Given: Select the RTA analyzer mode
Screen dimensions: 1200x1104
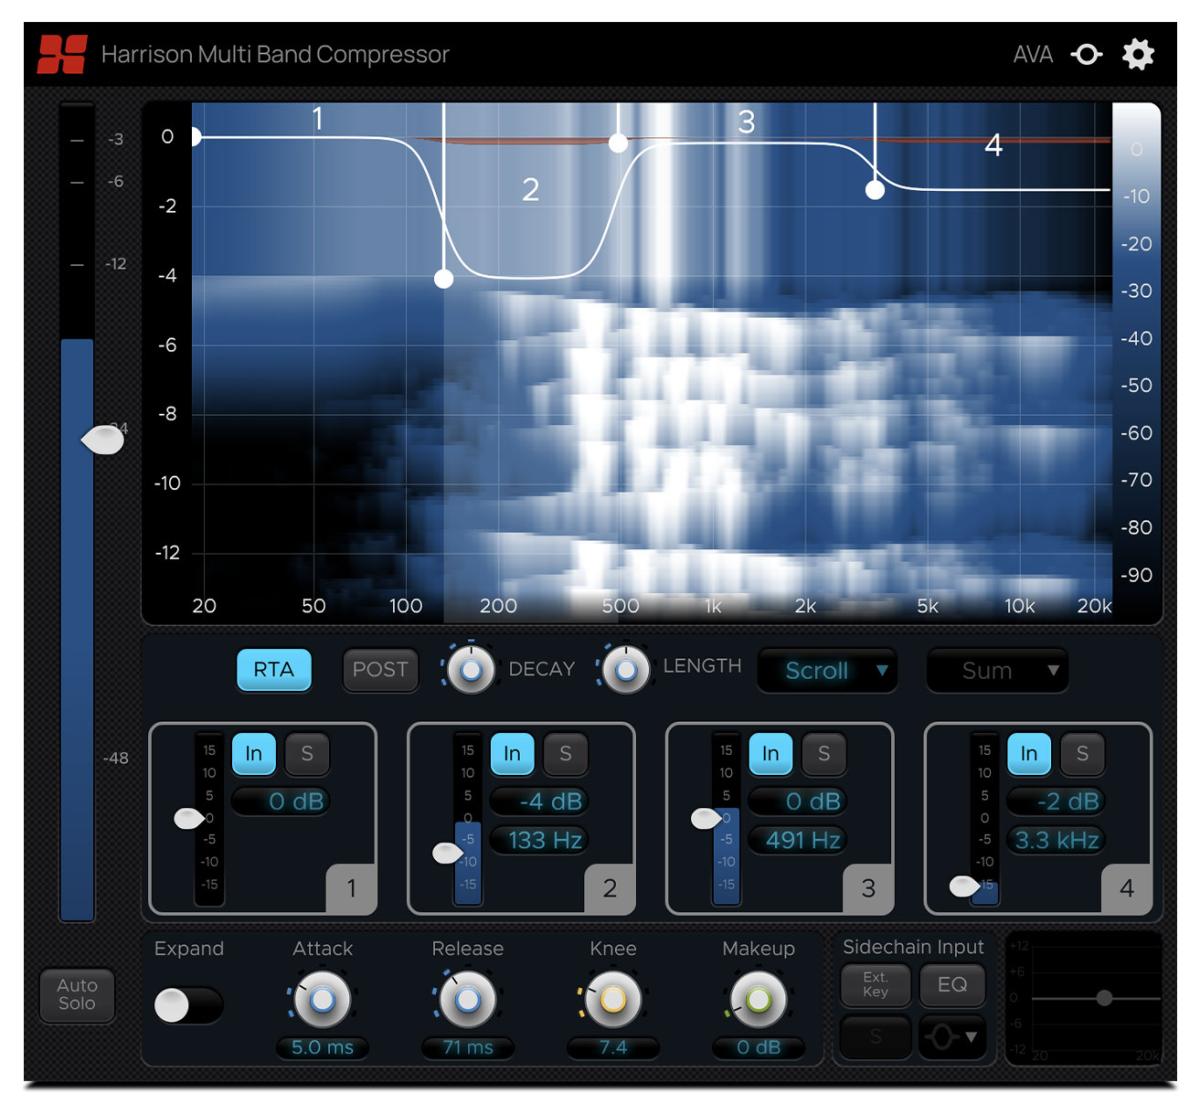Looking at the screenshot, I should 275,670.
